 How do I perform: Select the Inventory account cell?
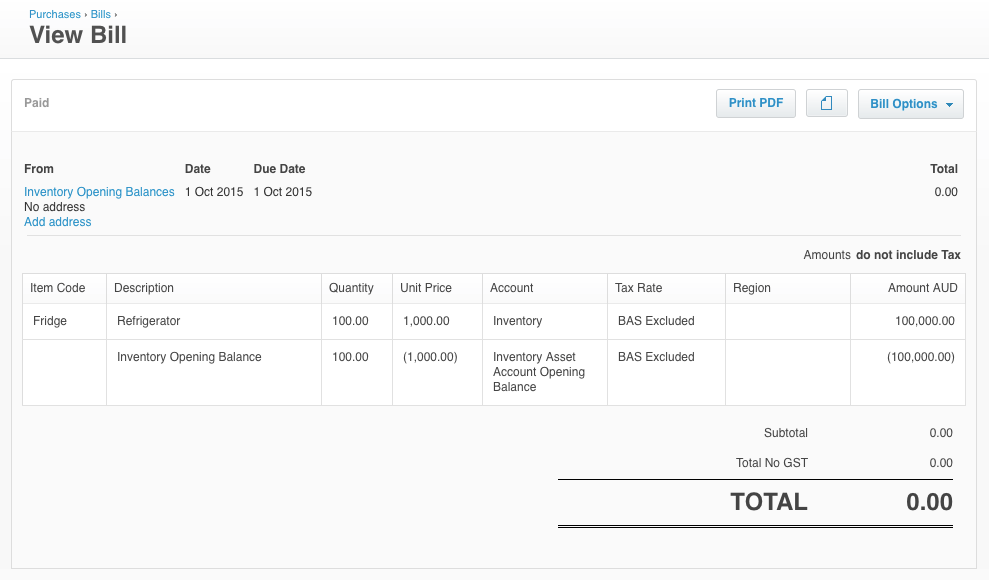point(517,321)
